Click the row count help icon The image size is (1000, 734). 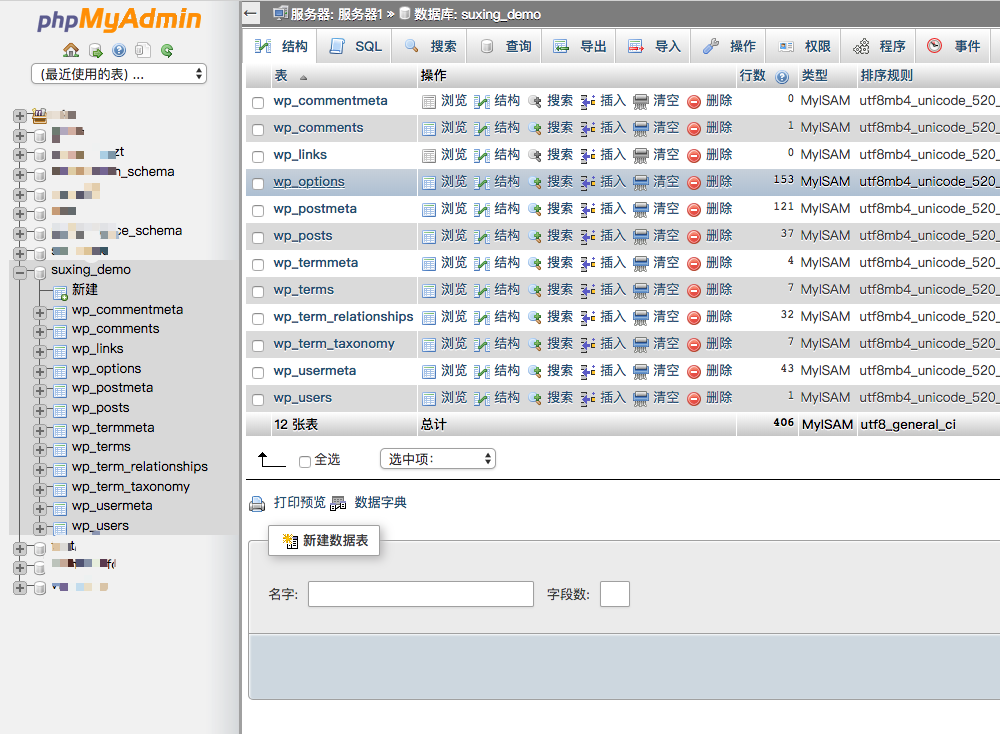click(782, 77)
